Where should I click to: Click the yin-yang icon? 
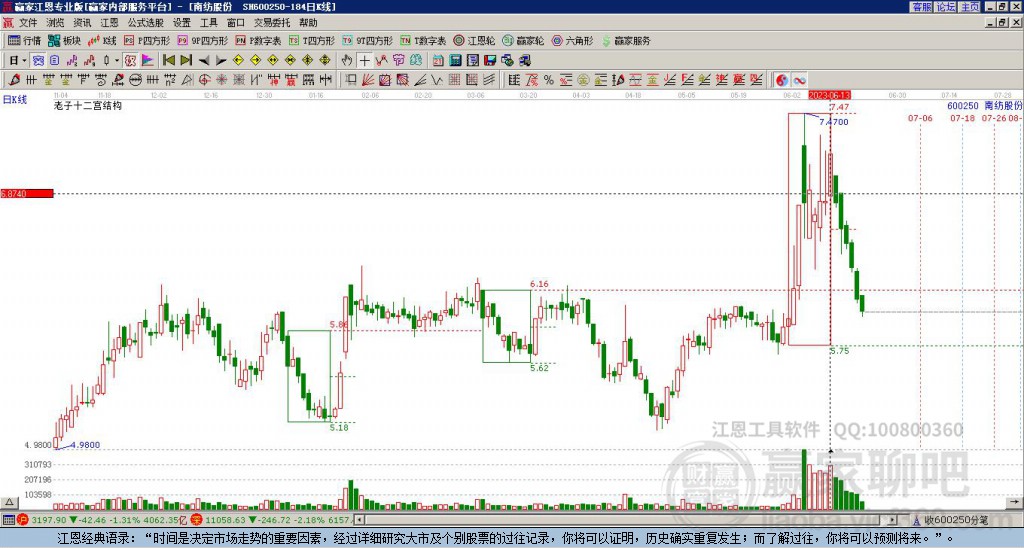click(781, 80)
